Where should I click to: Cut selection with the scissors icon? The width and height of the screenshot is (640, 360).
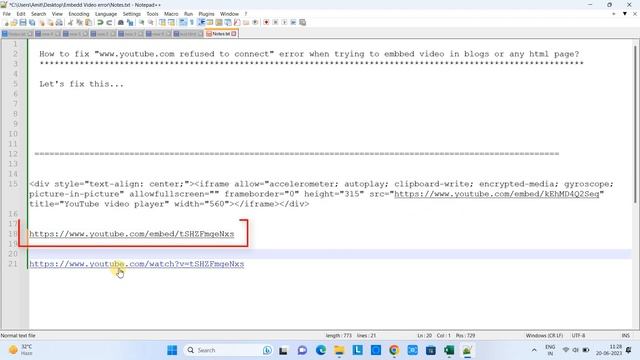coord(70,22)
